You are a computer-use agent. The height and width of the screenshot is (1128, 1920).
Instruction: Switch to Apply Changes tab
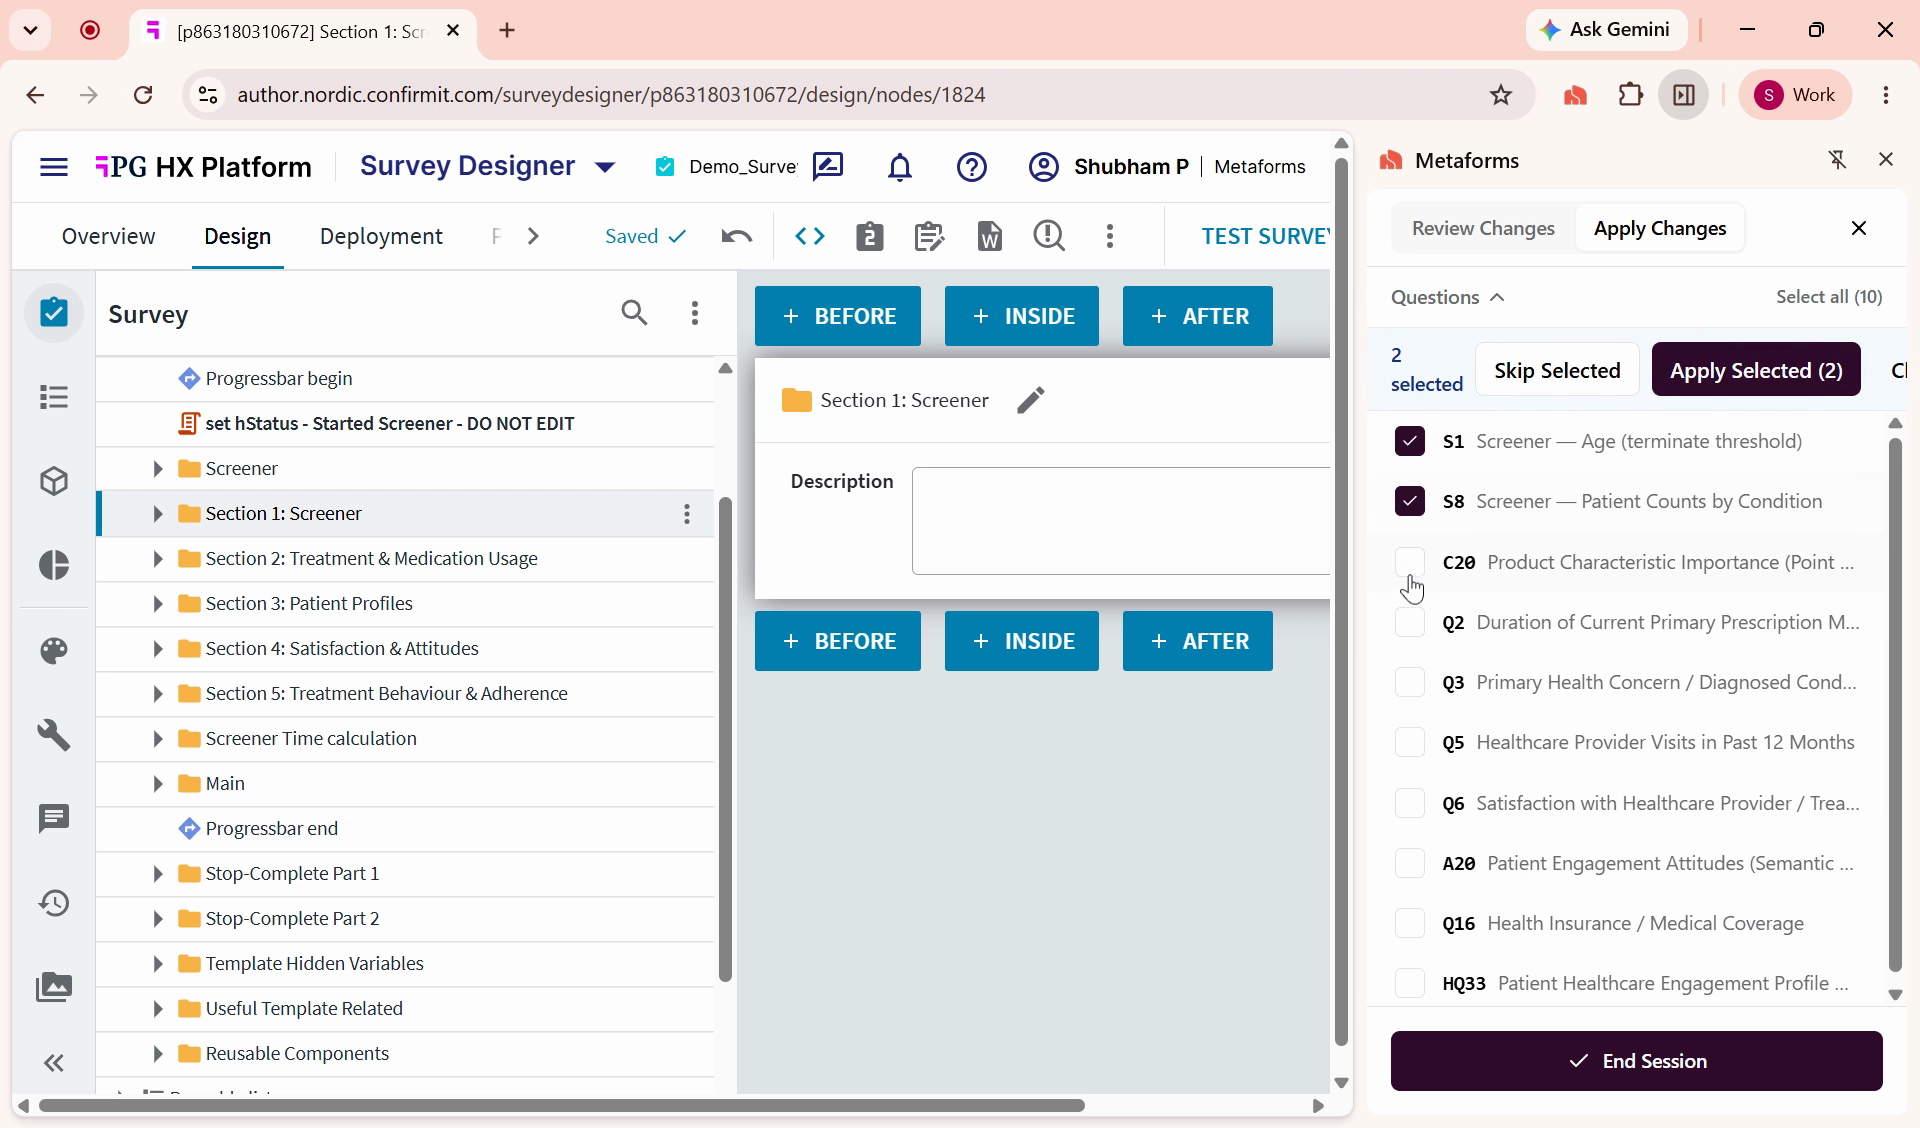pyautogui.click(x=1660, y=229)
